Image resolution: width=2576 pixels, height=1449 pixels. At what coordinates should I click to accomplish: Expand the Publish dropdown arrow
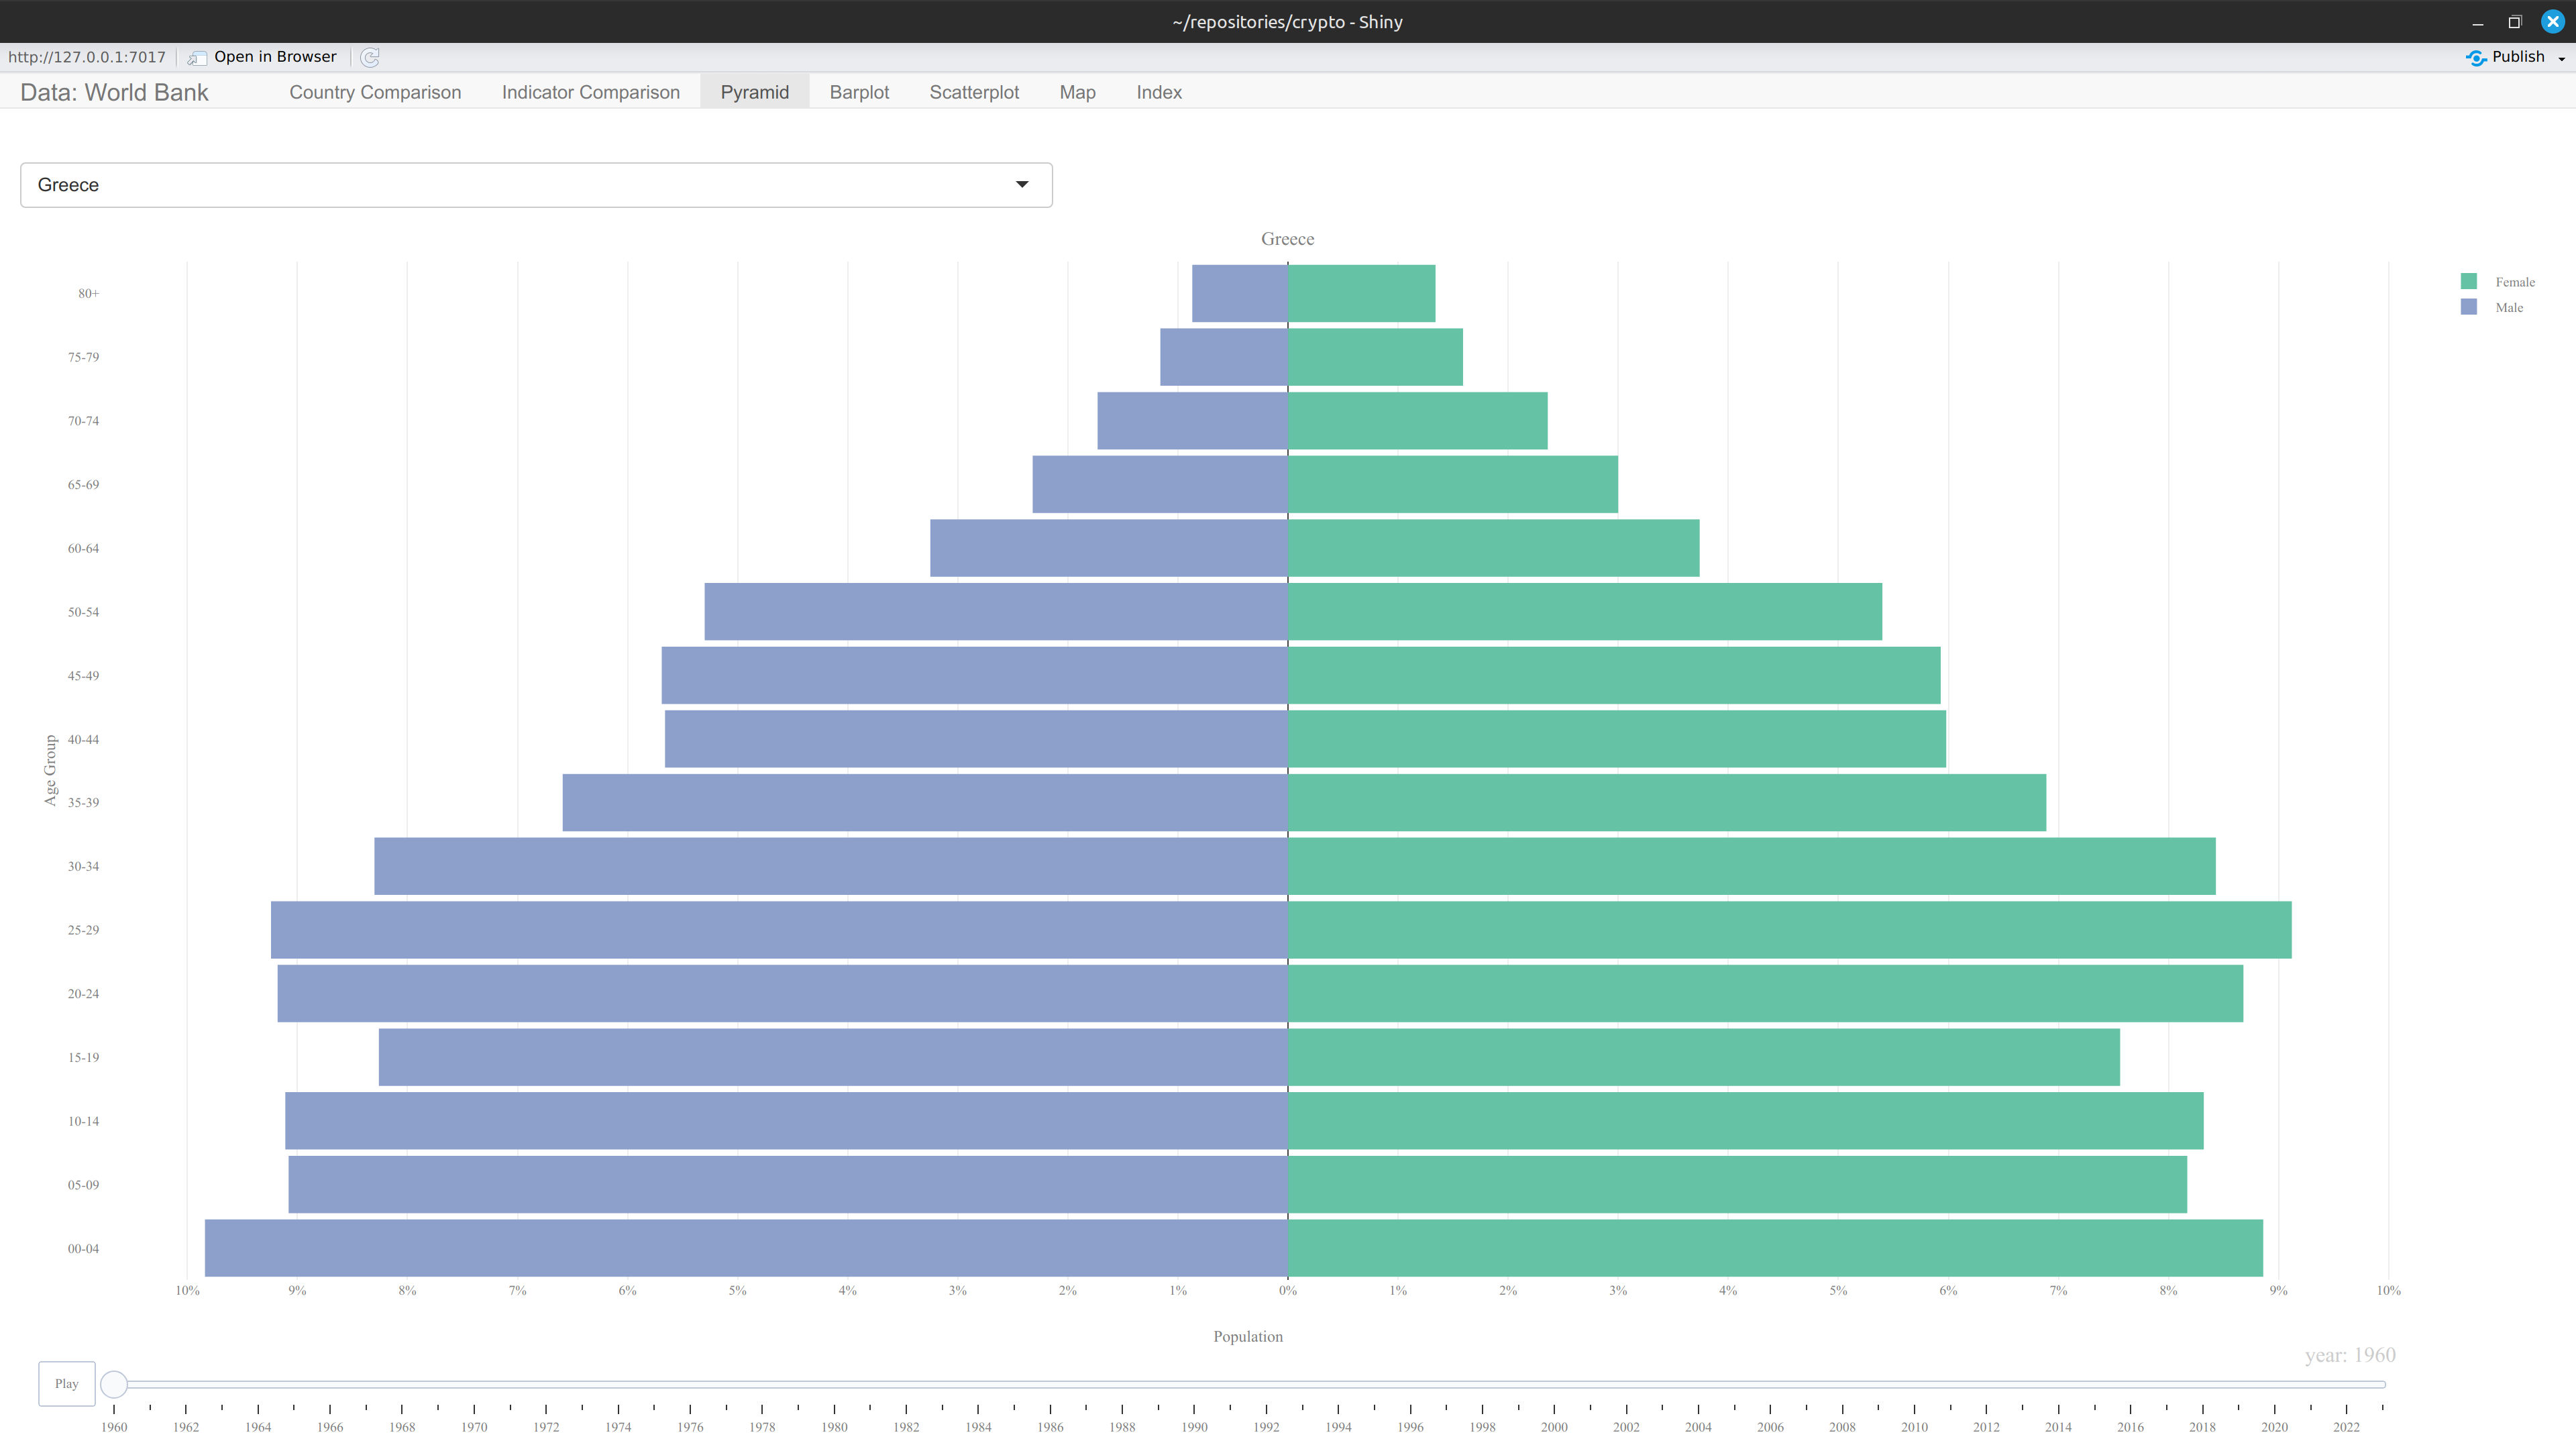click(x=2561, y=58)
